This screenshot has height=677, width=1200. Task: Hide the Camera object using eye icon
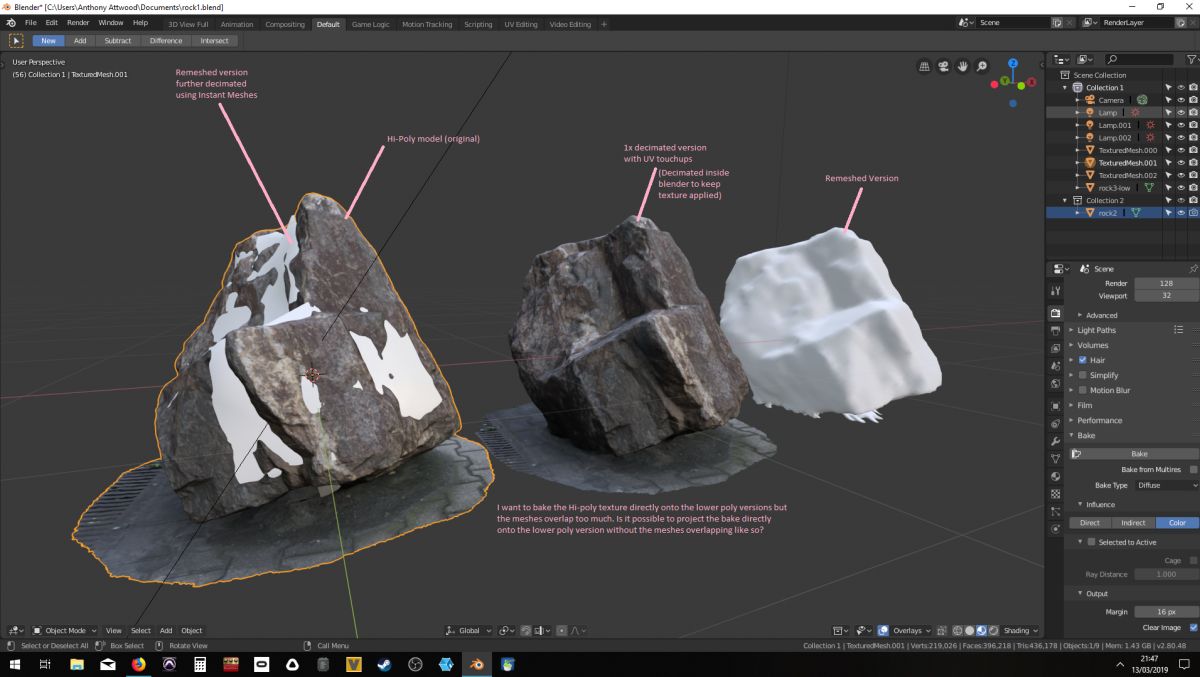point(1180,100)
